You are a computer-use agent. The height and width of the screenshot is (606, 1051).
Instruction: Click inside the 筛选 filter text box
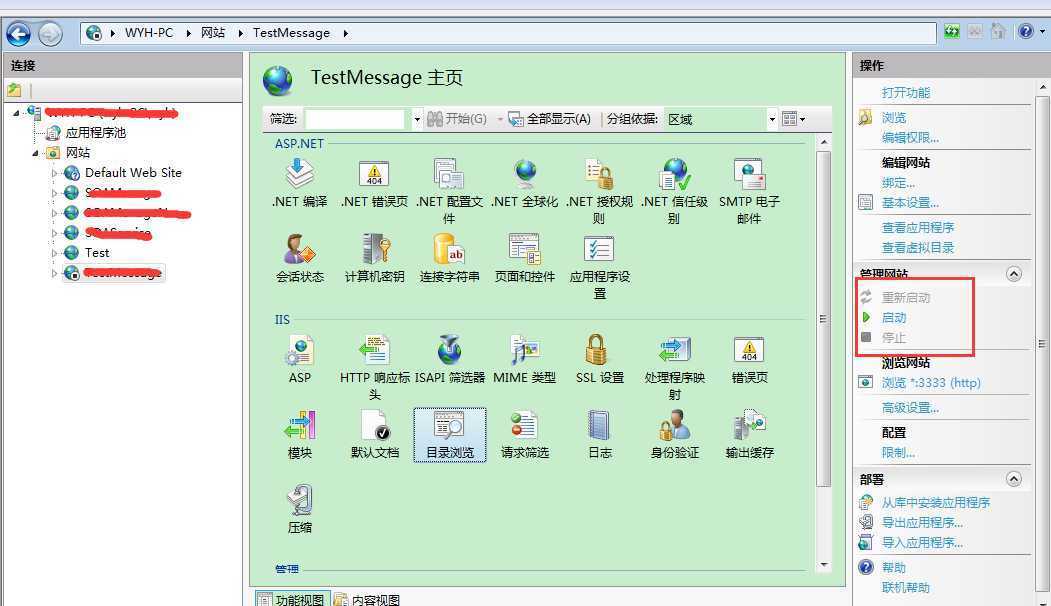point(355,119)
